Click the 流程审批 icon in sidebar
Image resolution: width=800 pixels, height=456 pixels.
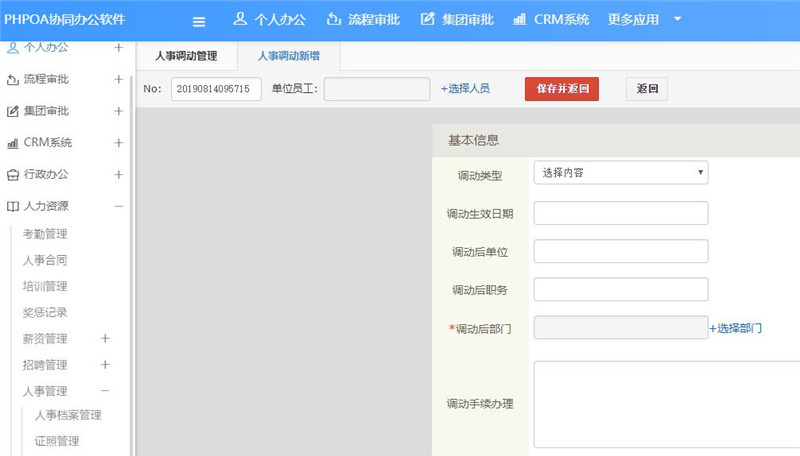point(13,80)
